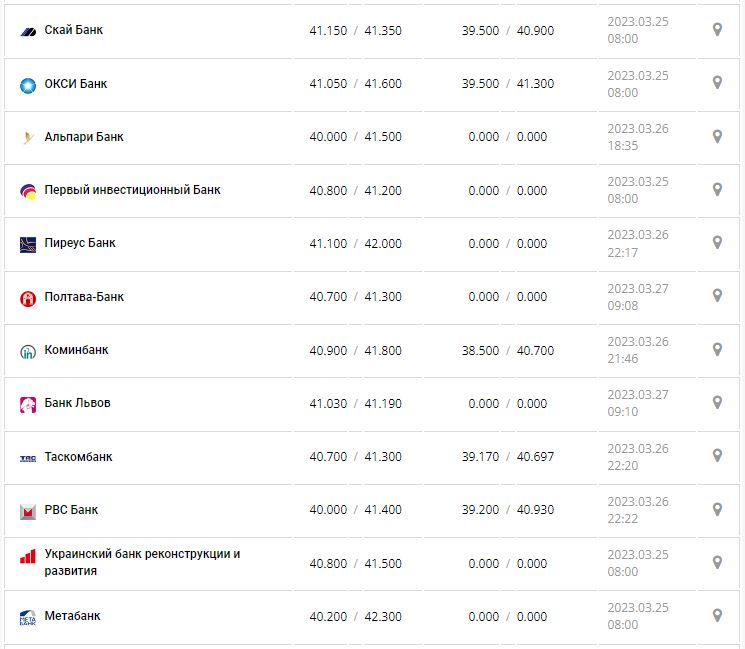Viewport: 745px width, 649px height.
Task: Open the Альпари Банк link
Action: pyautogui.click(x=84, y=137)
